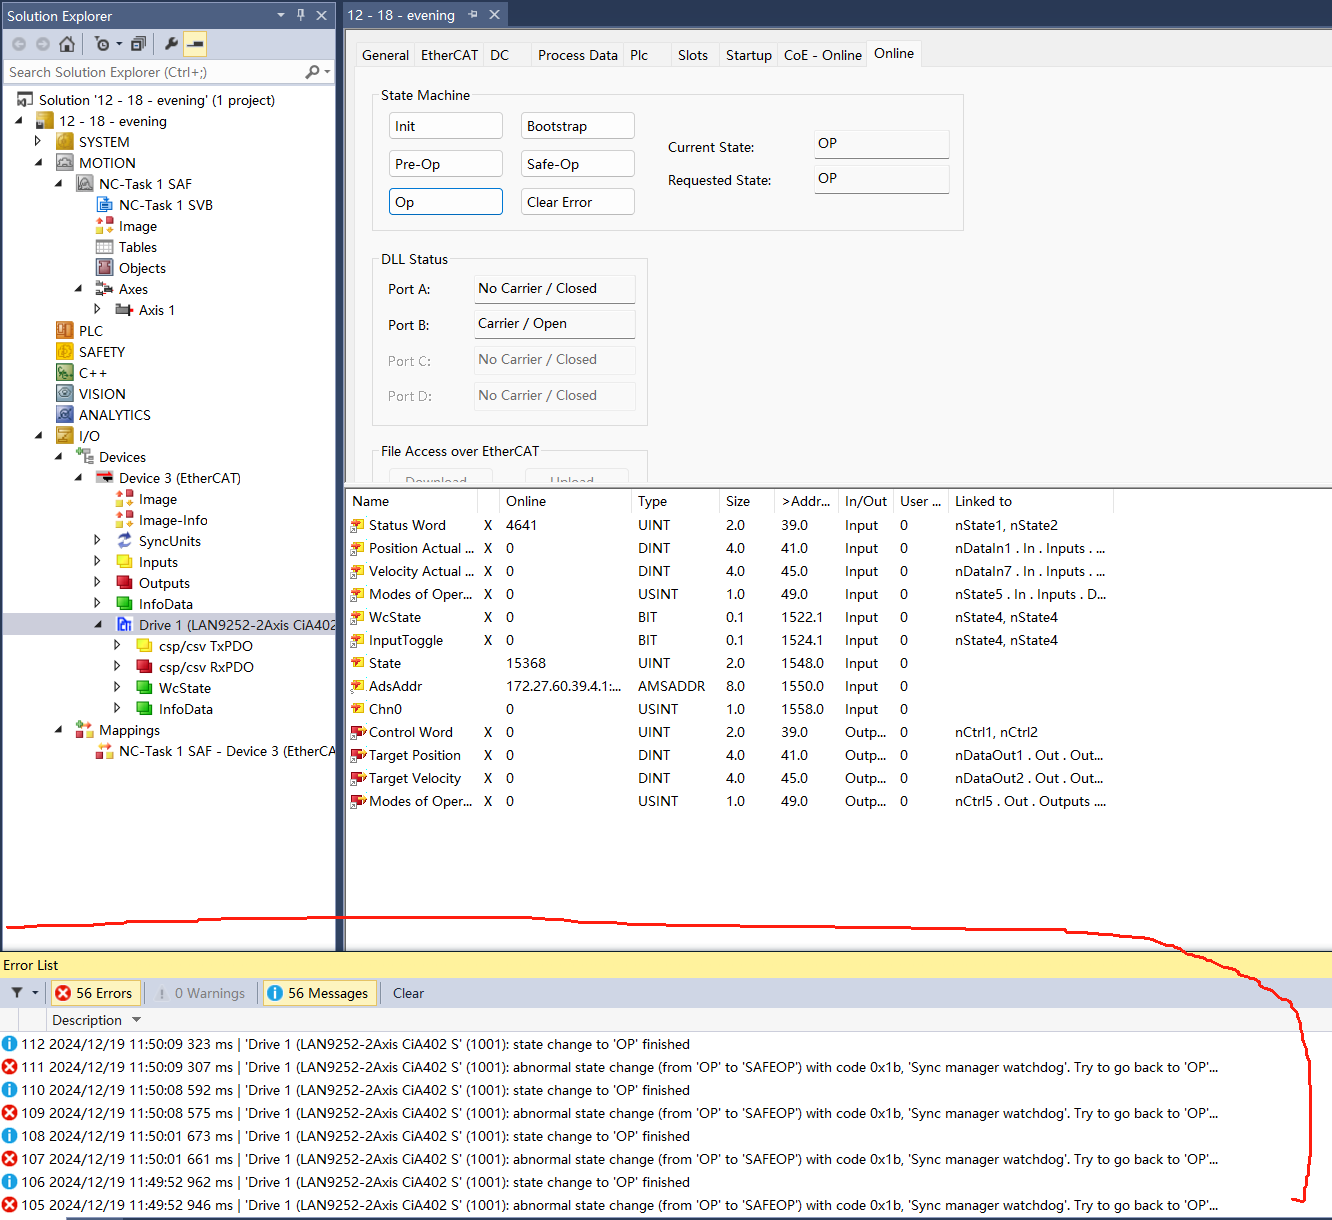Collapse Device 3 (EtherCAT) node

[78, 477]
